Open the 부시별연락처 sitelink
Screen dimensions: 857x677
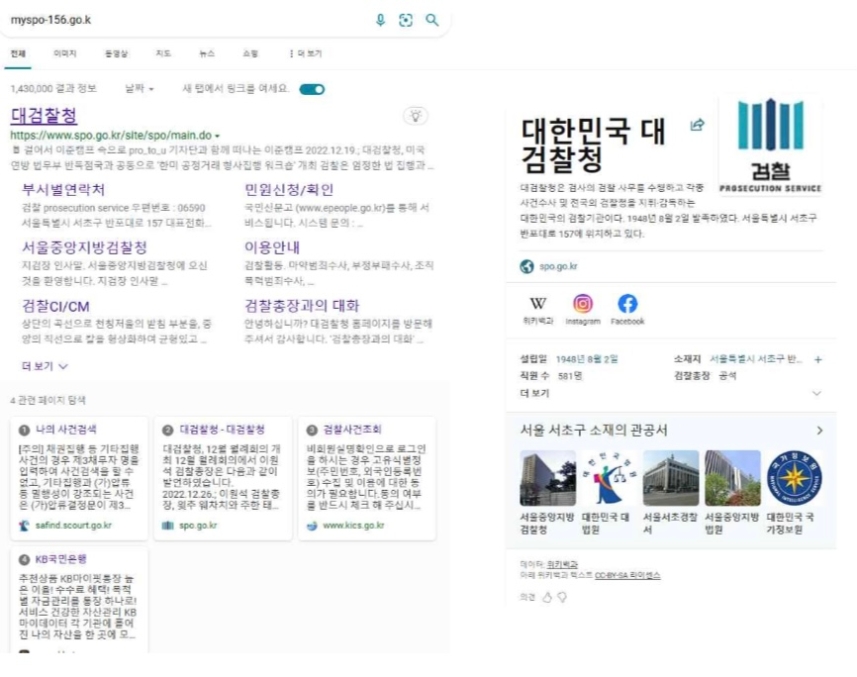[63, 190]
